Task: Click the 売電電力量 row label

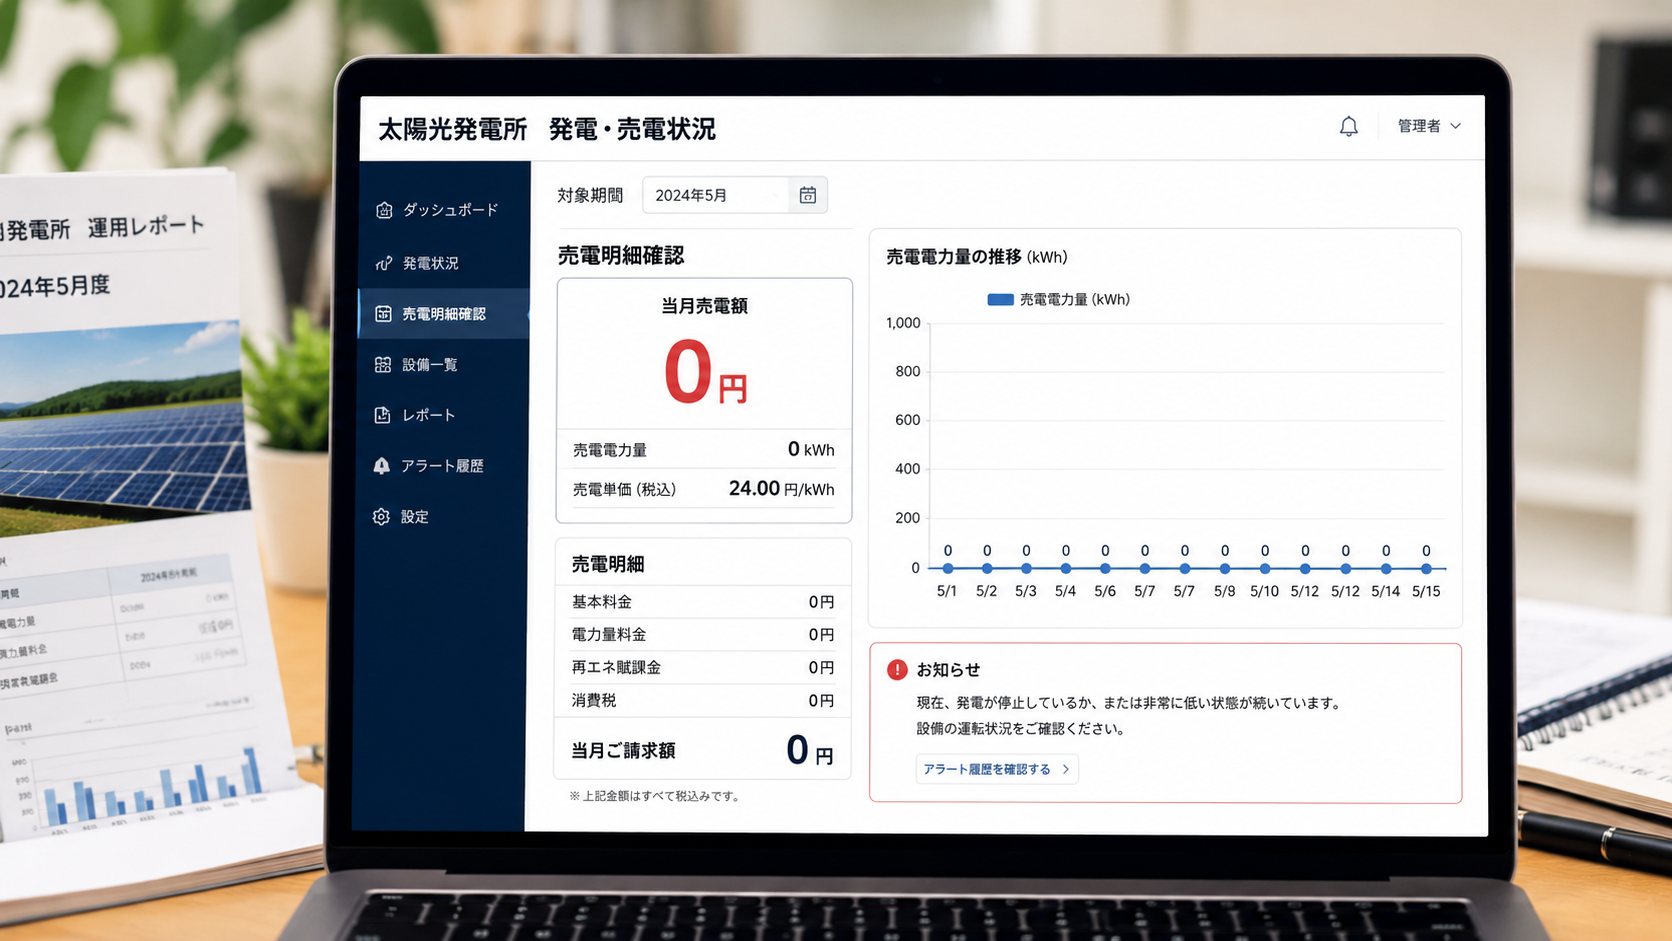Action: point(610,450)
